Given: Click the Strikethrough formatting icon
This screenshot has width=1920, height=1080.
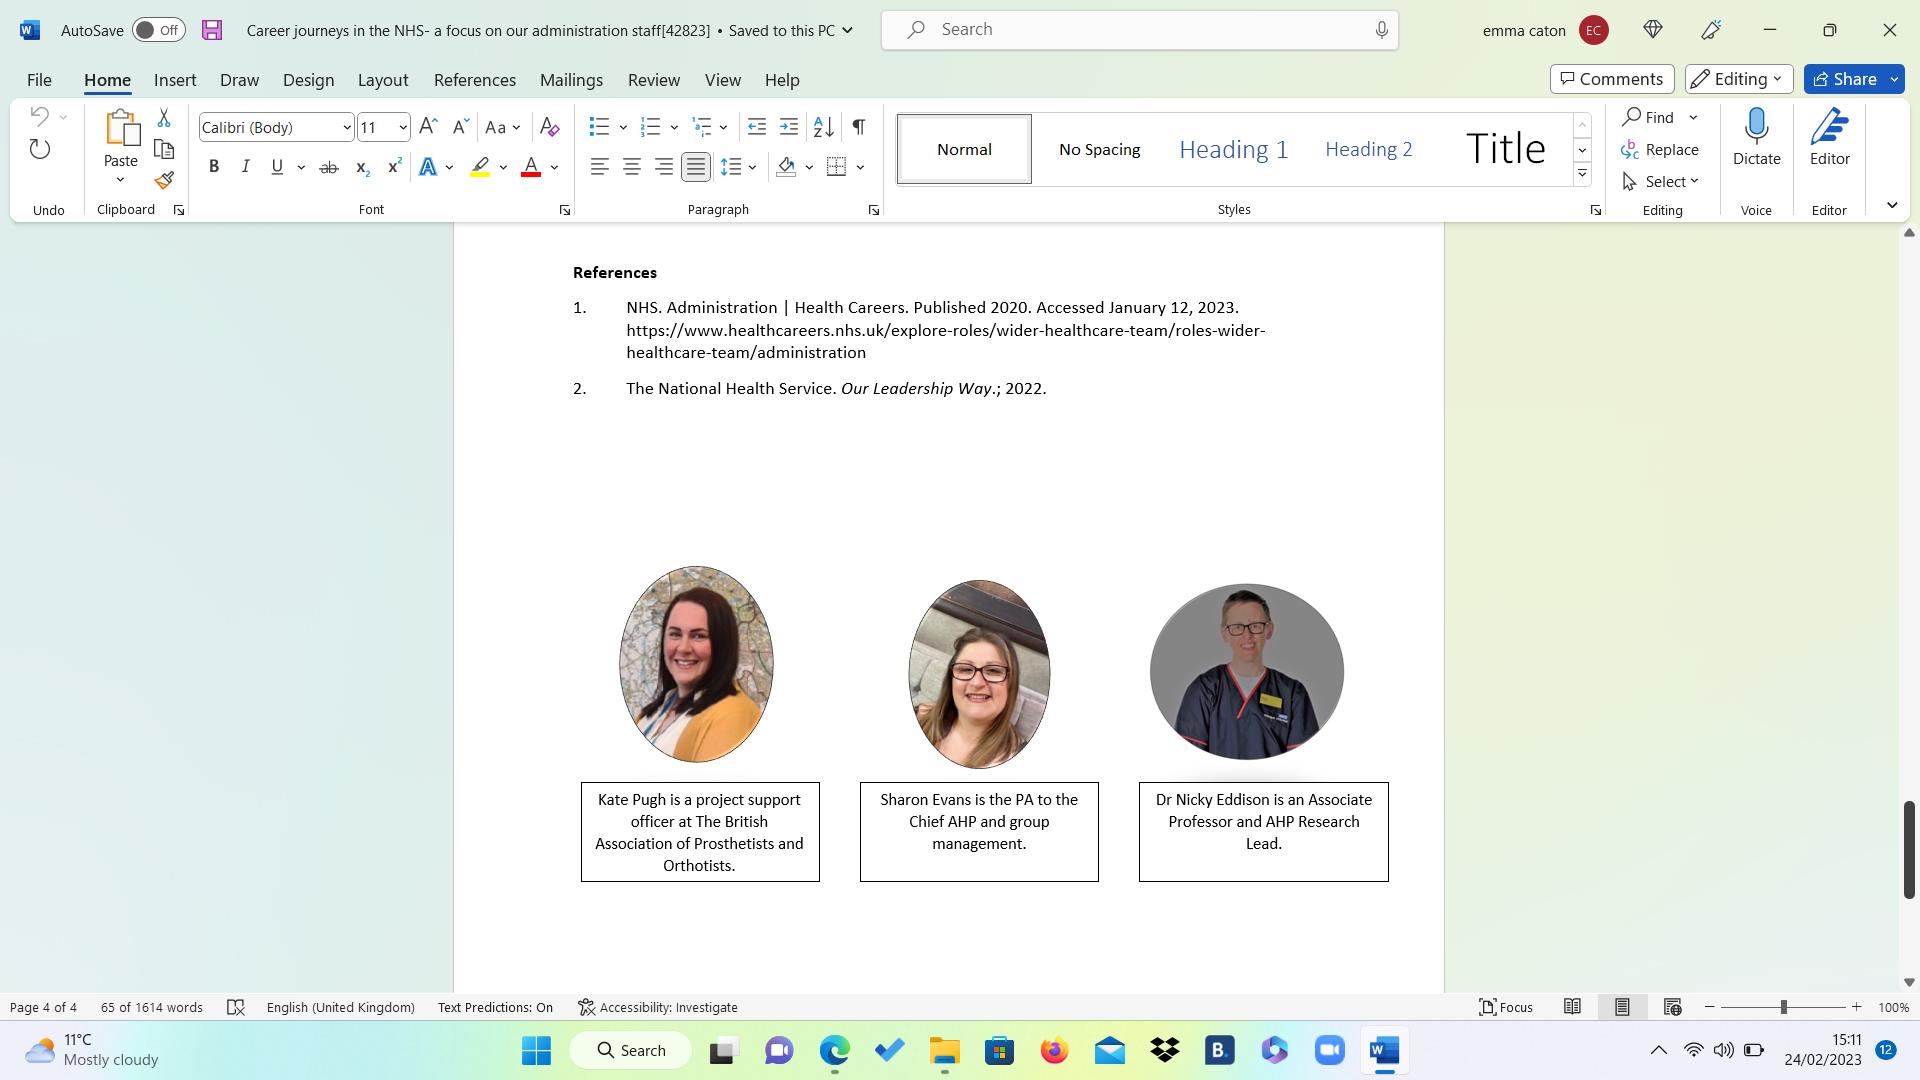Looking at the screenshot, I should [x=328, y=167].
